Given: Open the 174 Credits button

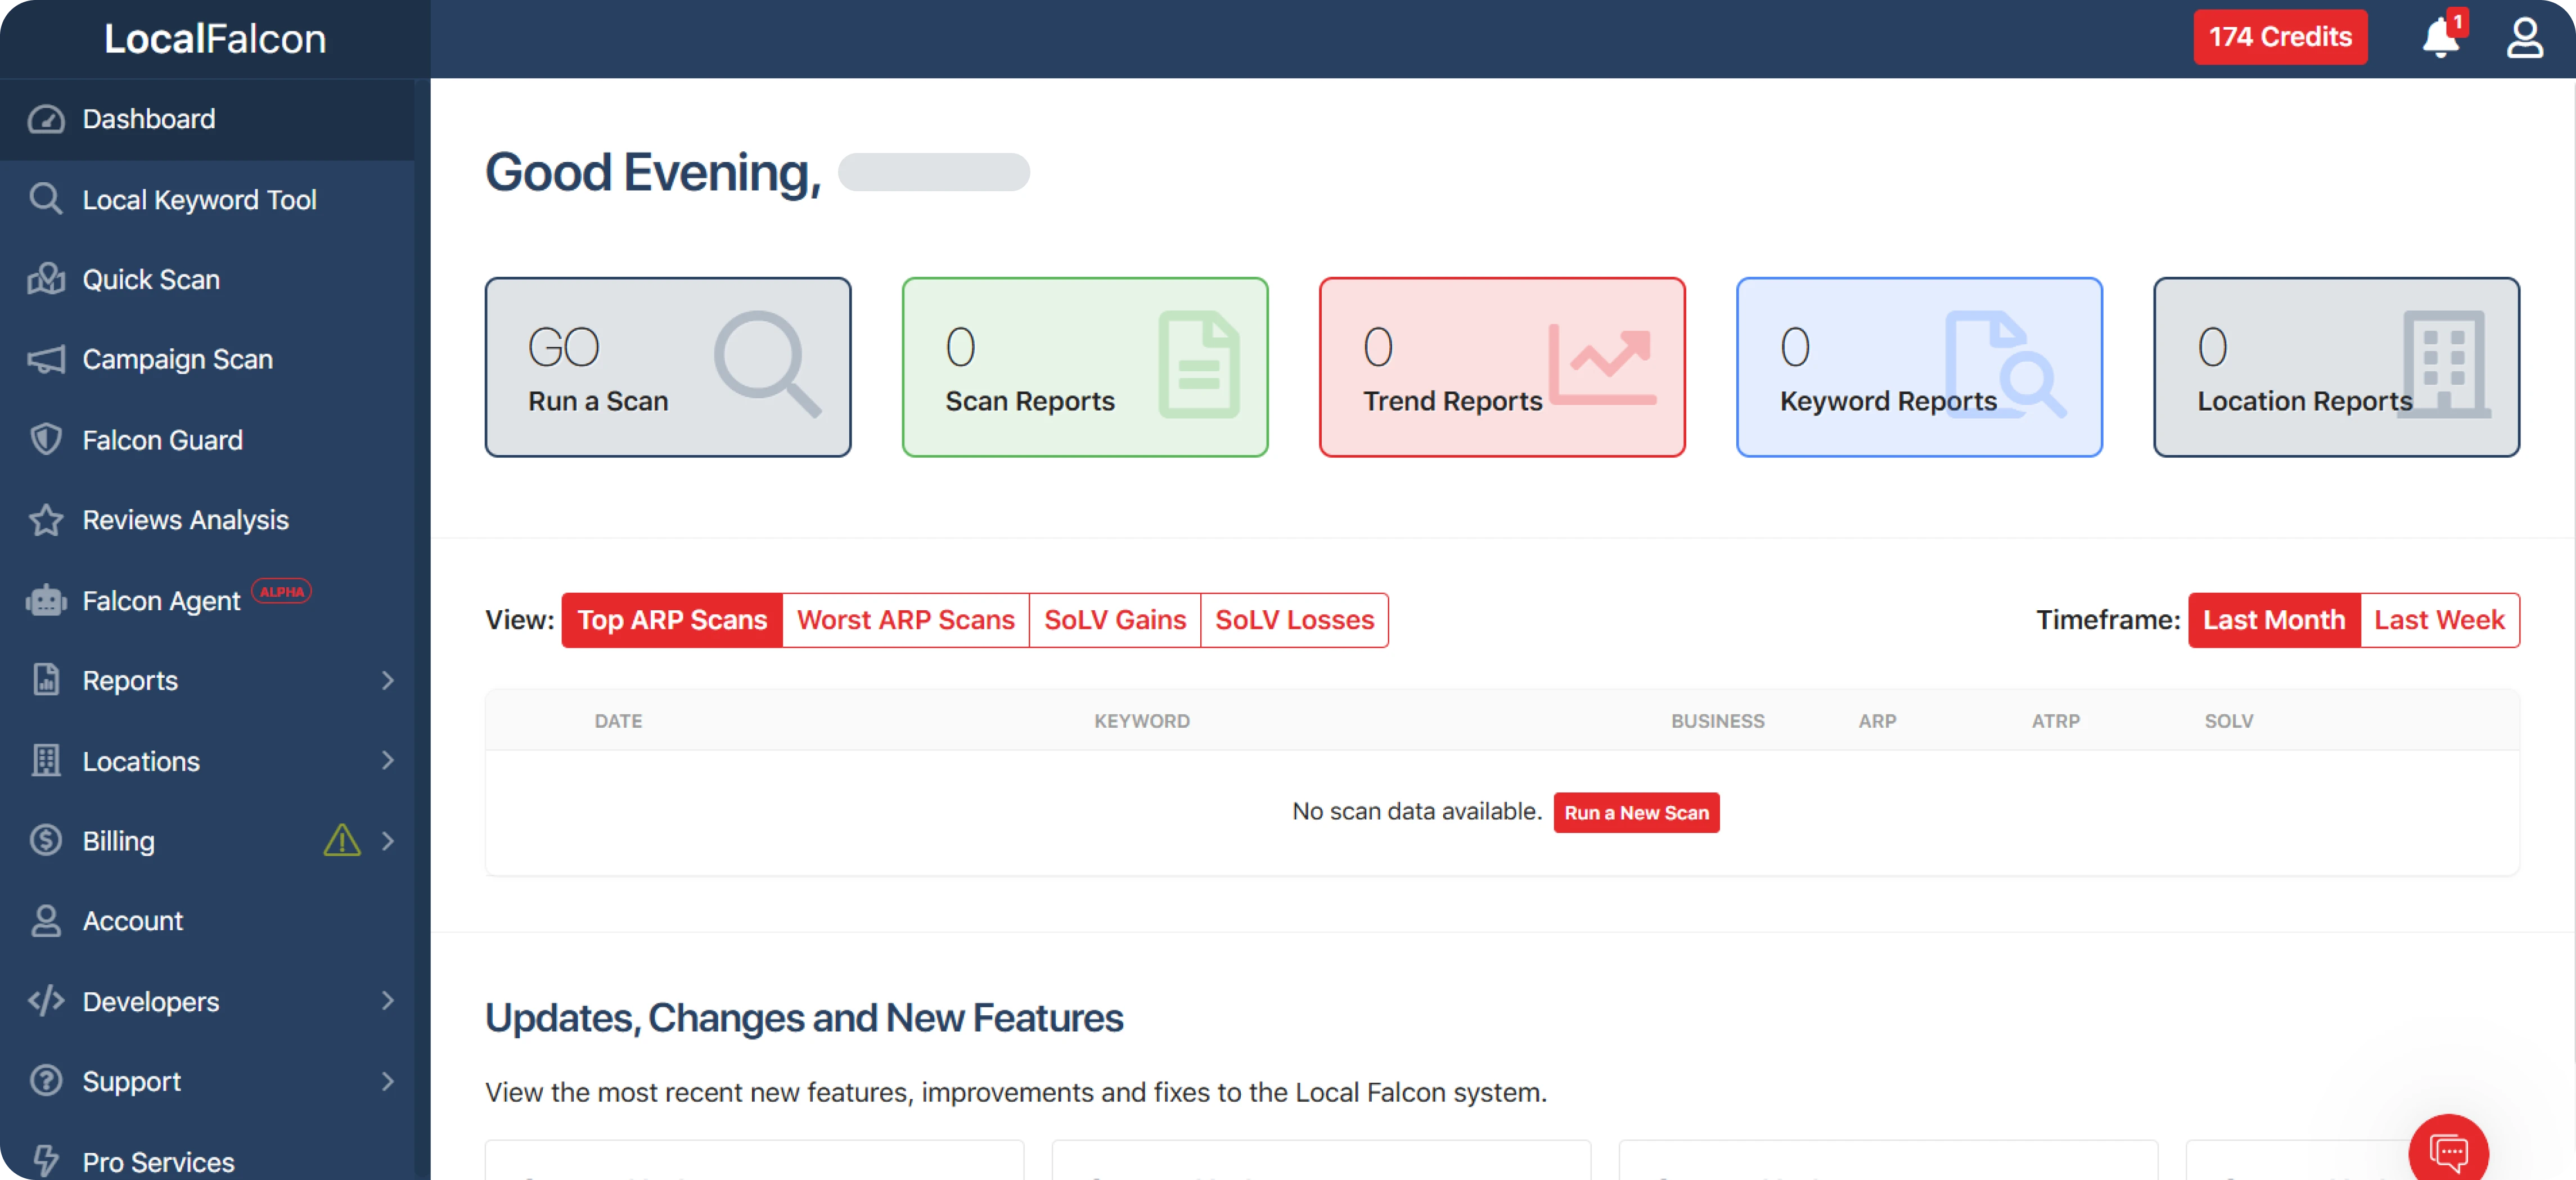Looking at the screenshot, I should click(2281, 37).
